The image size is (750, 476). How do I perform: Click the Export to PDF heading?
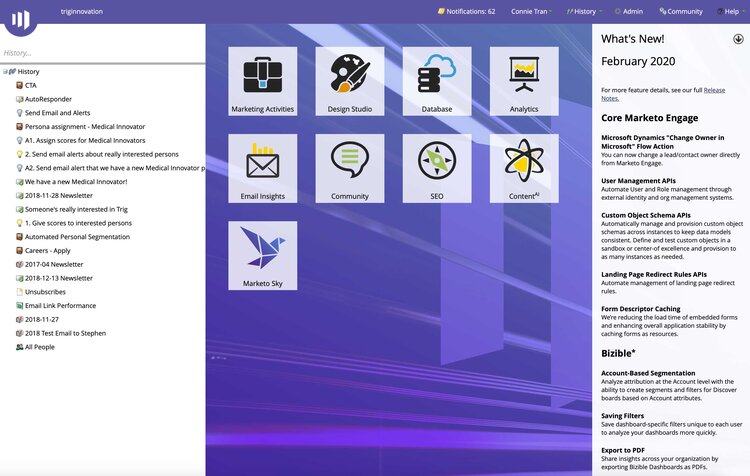623,450
